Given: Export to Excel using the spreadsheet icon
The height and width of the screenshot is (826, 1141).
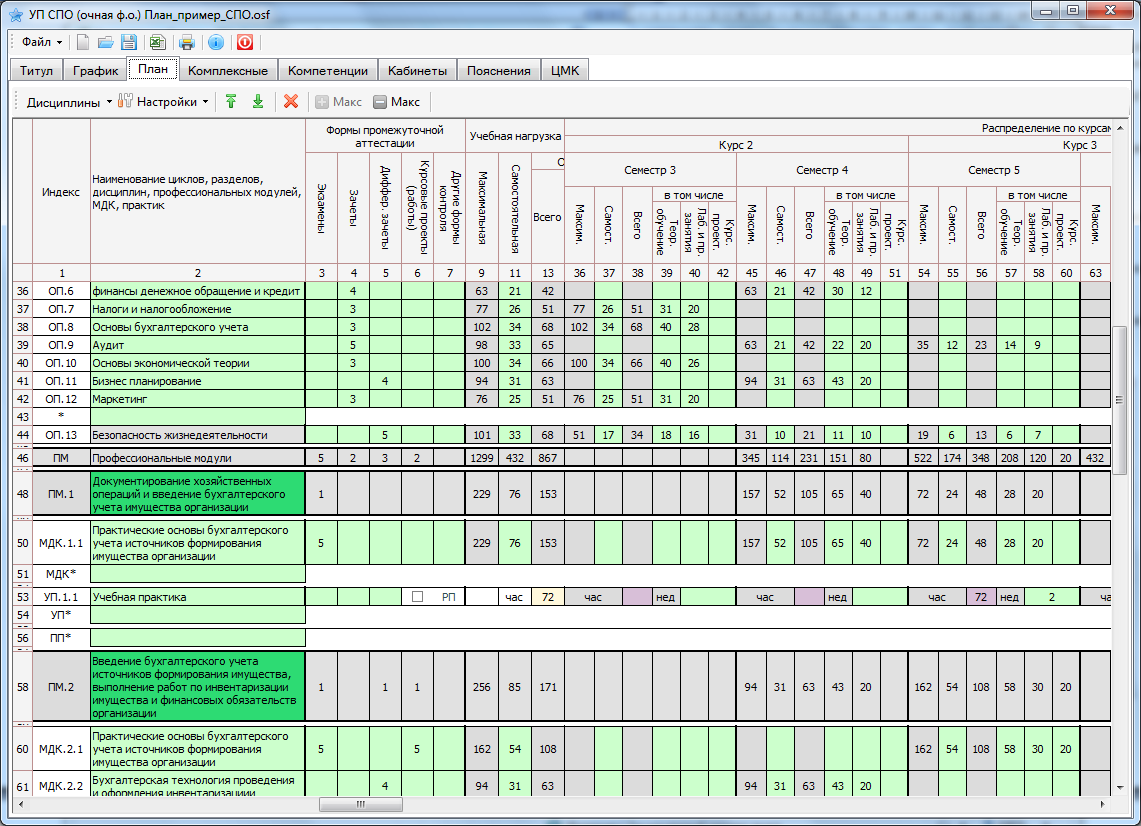Looking at the screenshot, I should pos(157,42).
